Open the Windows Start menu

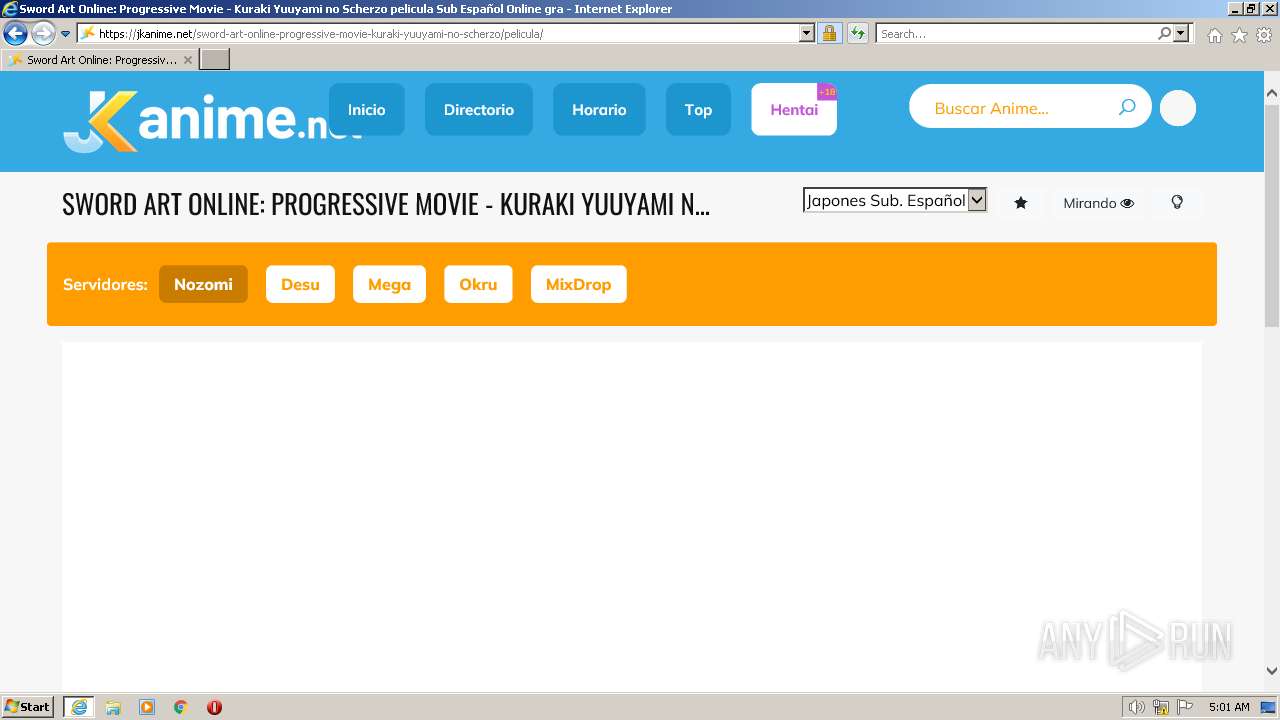pos(27,707)
